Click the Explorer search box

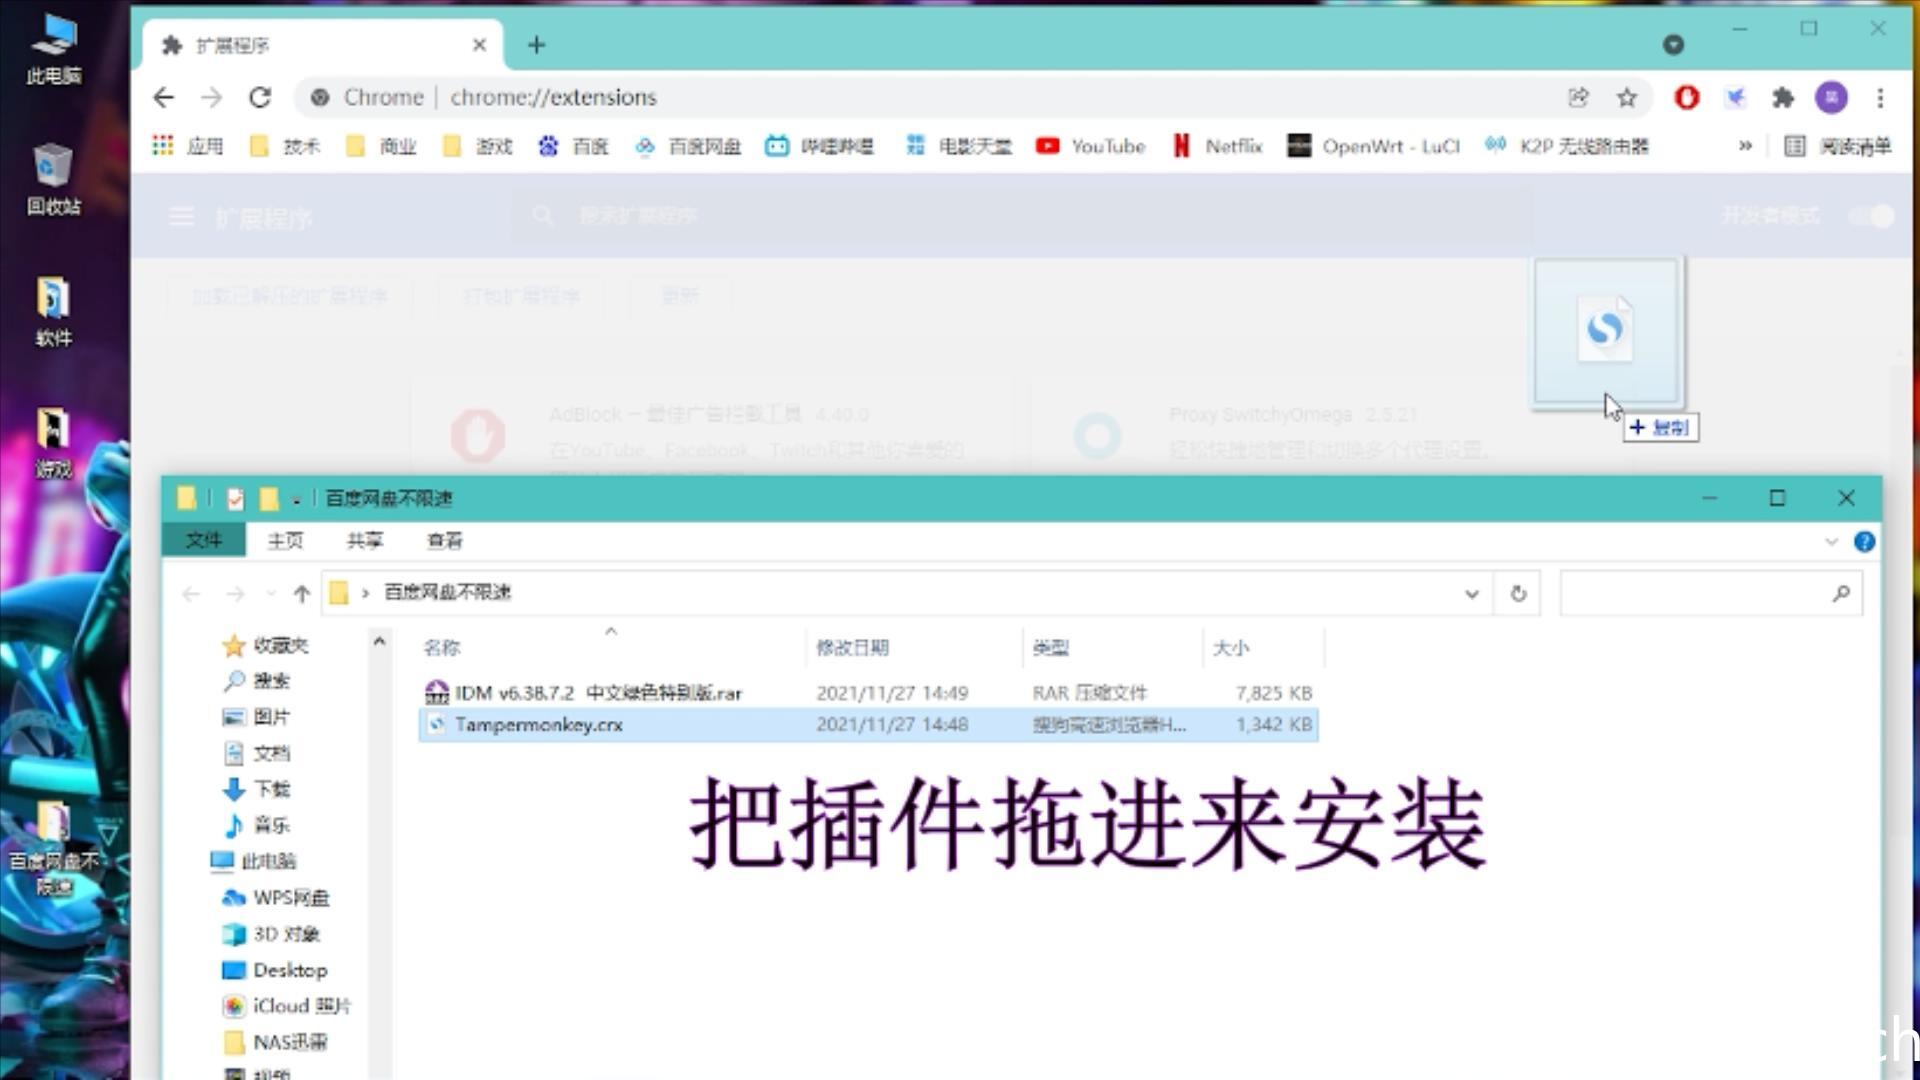tap(1710, 593)
